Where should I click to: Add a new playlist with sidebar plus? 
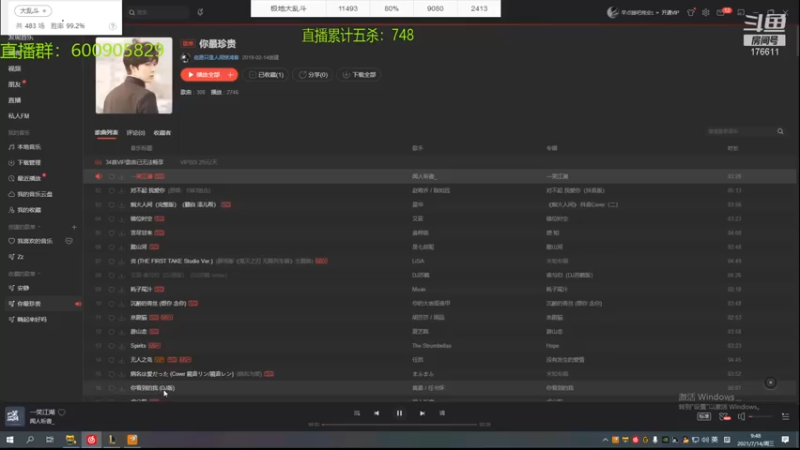(74, 227)
